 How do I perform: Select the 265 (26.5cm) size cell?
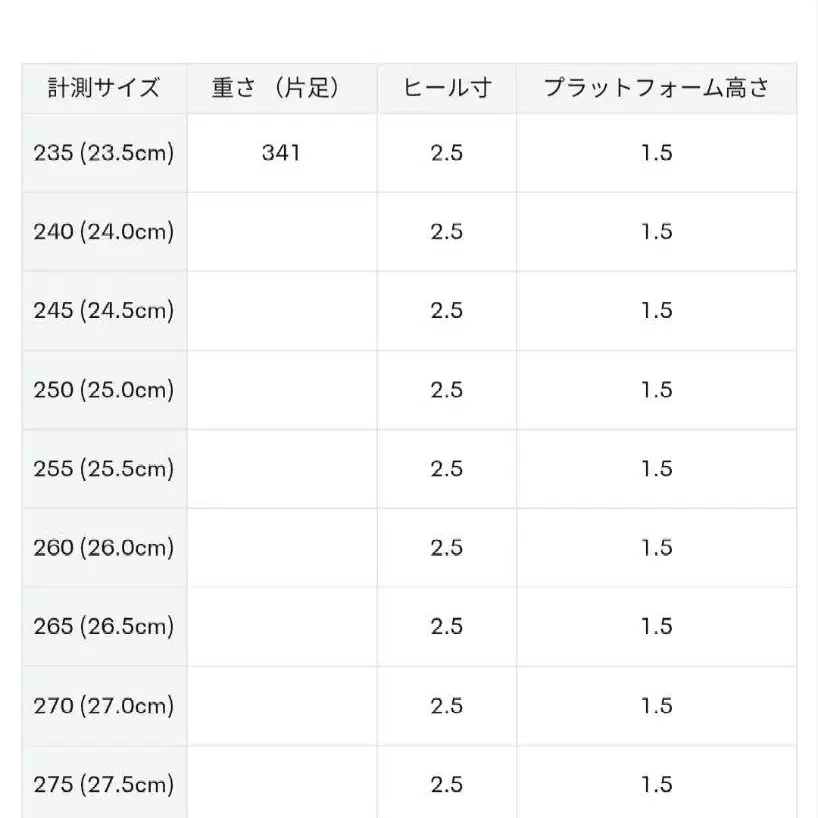pyautogui.click(x=104, y=626)
